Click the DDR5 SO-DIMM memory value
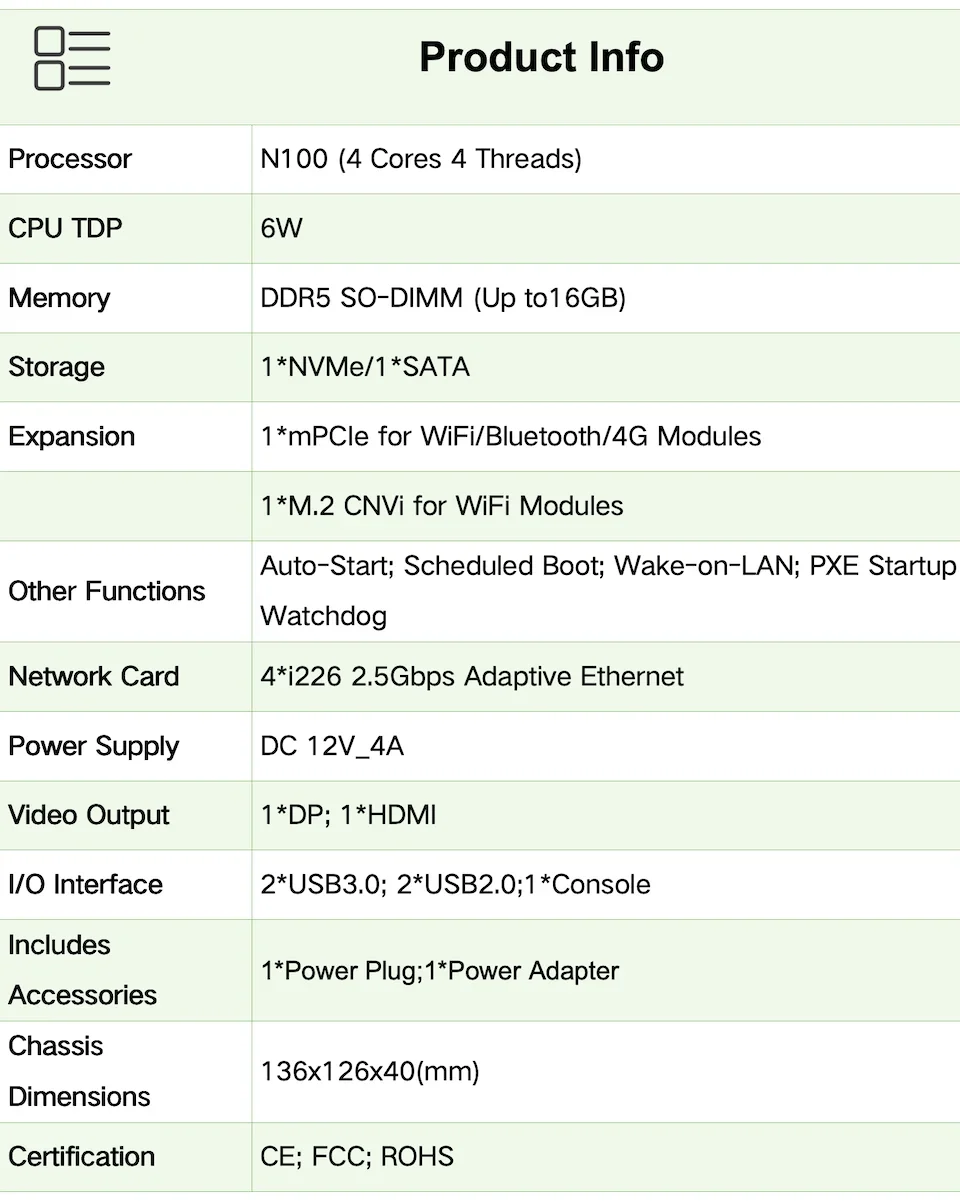 click(443, 298)
